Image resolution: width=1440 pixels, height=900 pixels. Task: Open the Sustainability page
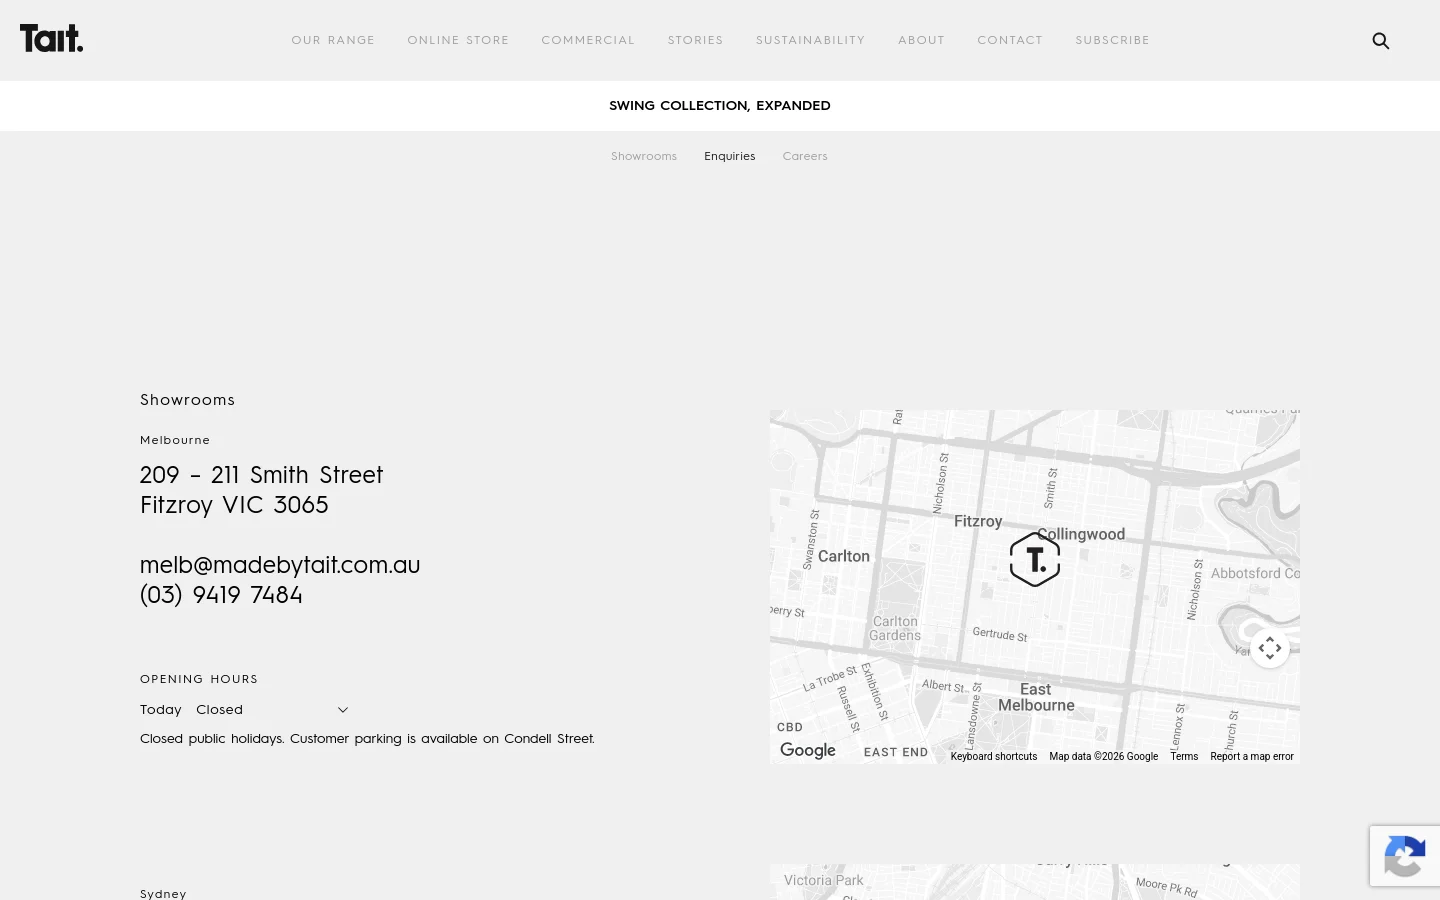810,40
